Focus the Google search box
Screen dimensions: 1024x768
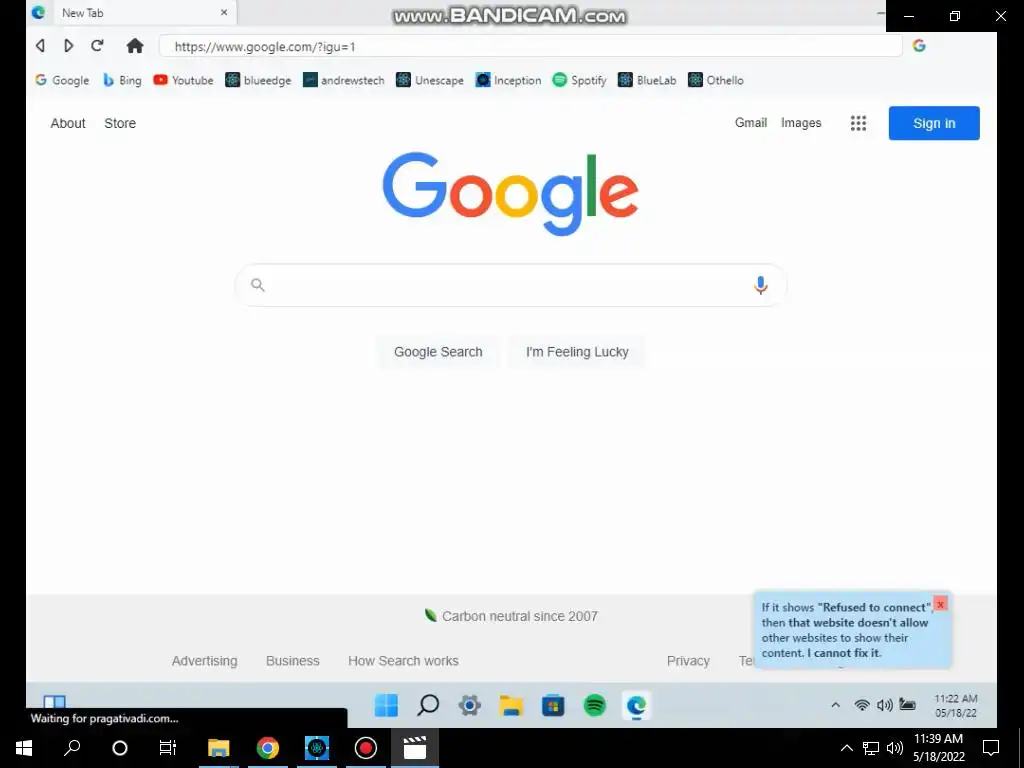511,285
